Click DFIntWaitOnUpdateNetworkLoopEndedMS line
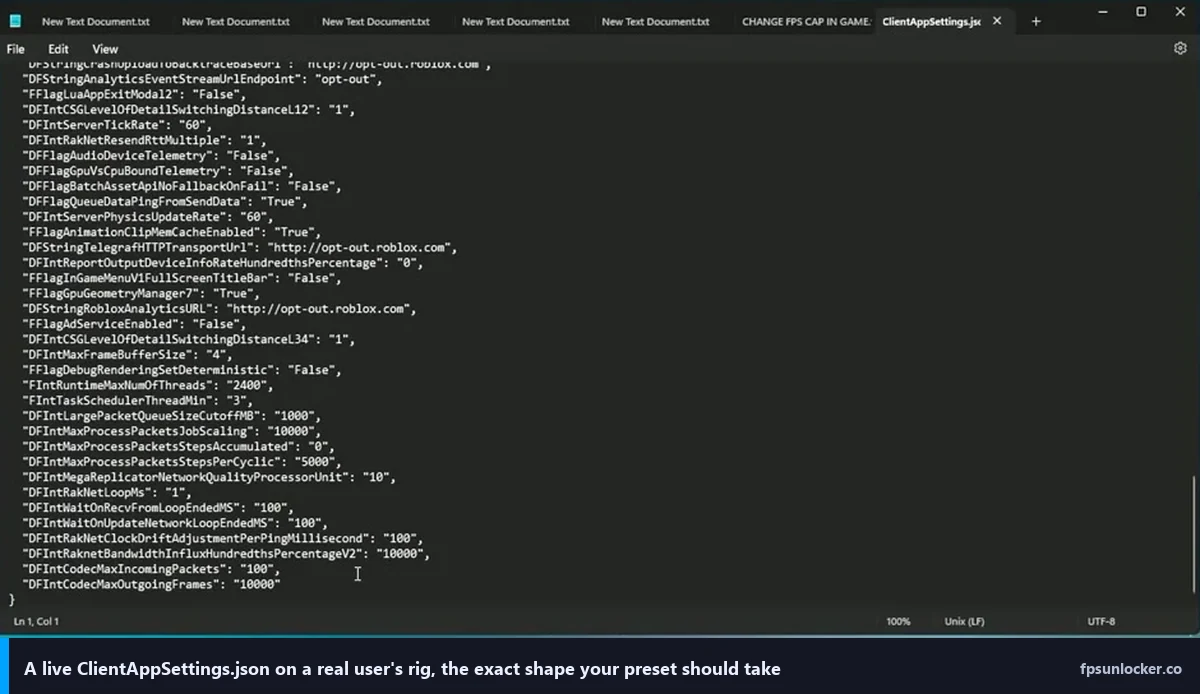This screenshot has height=694, width=1200. click(175, 523)
